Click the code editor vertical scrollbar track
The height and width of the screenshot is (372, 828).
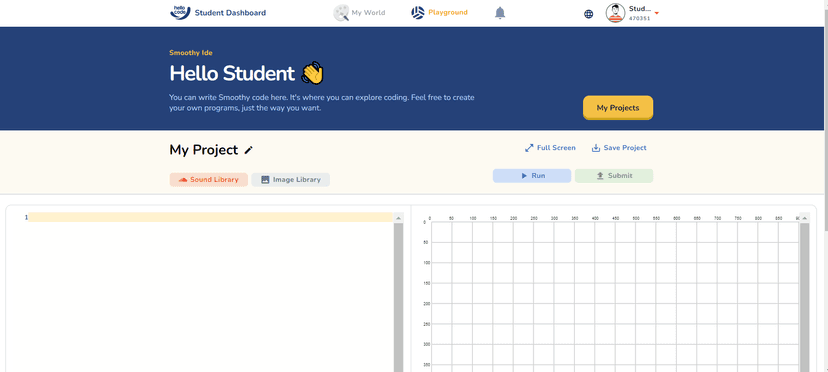(x=399, y=297)
